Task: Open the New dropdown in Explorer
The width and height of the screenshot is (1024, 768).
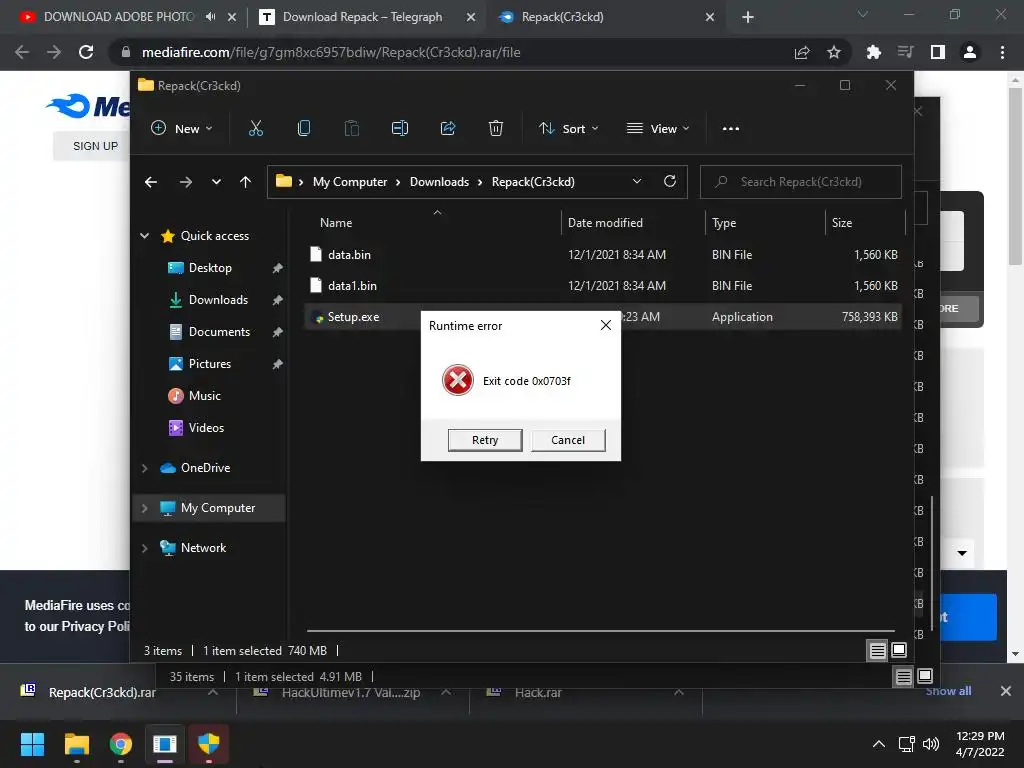Action: 182,129
